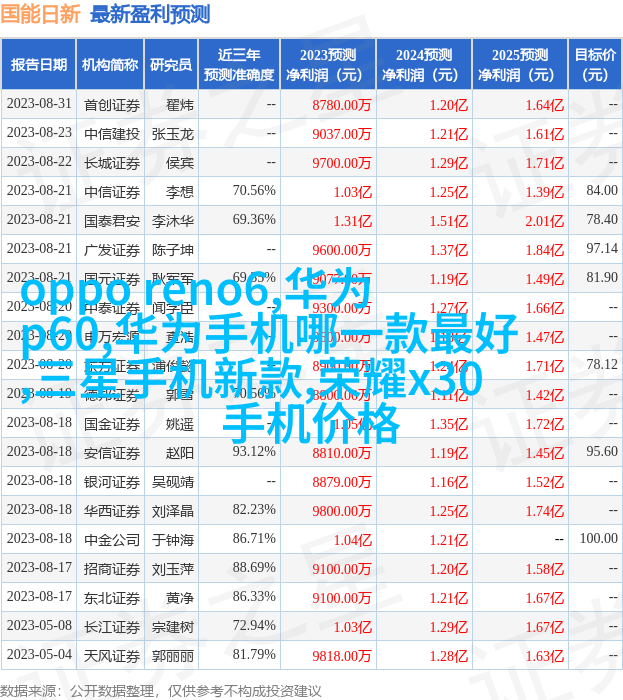623x700 pixels.
Task: Click the 数据来源 footnote text
Action: [x=161, y=691]
